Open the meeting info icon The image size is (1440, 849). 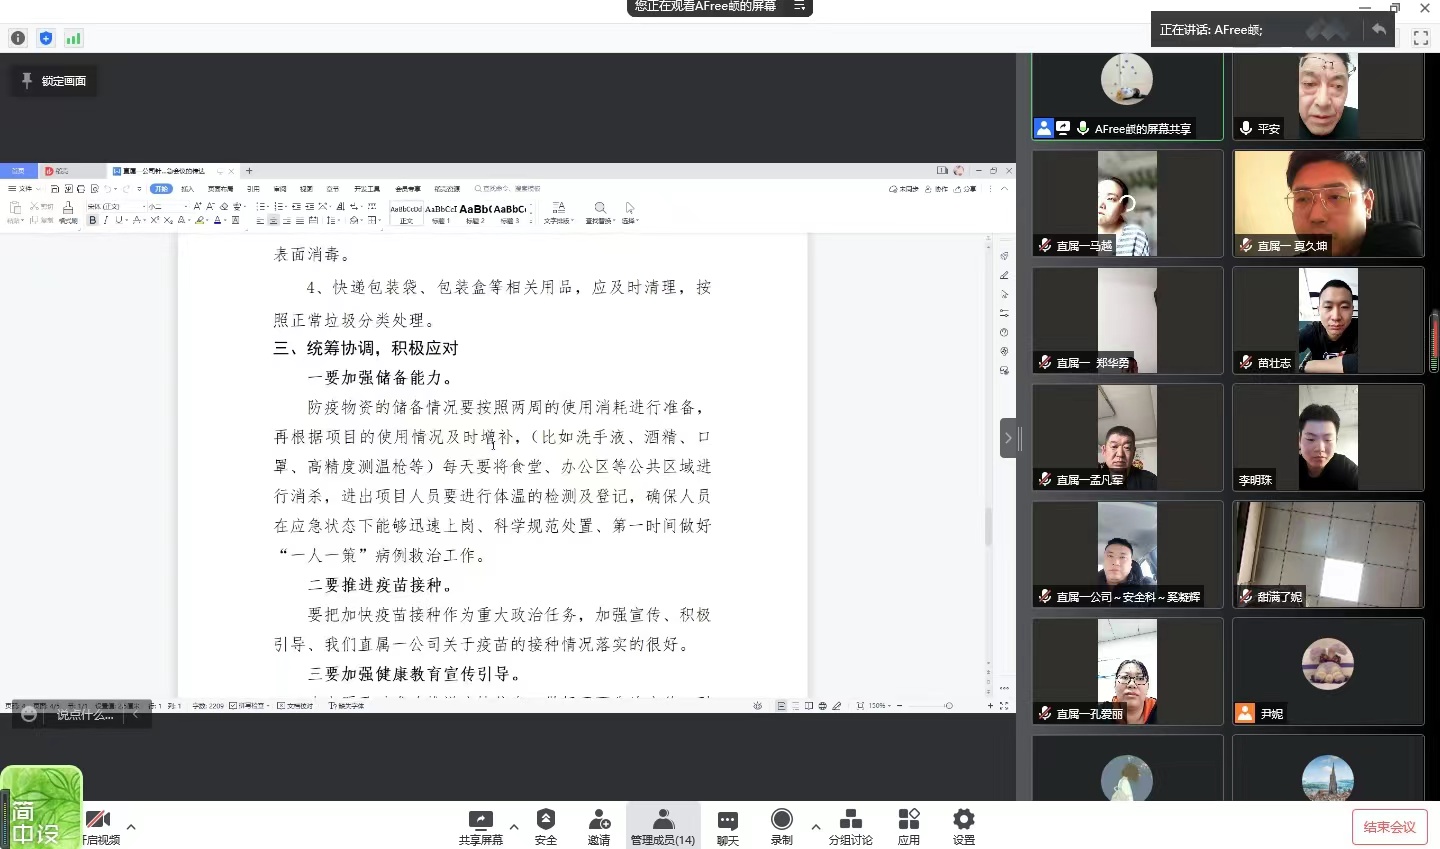click(x=18, y=38)
